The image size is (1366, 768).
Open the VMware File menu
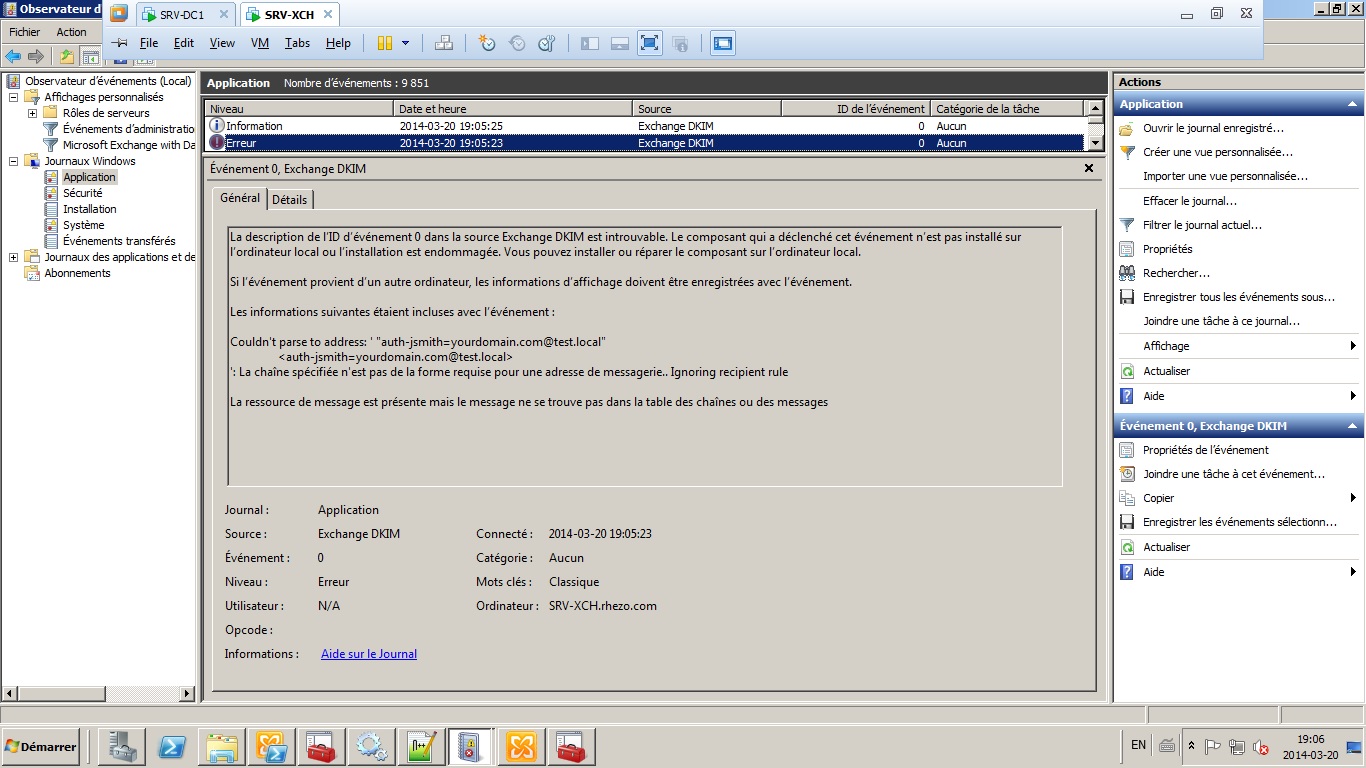click(149, 43)
